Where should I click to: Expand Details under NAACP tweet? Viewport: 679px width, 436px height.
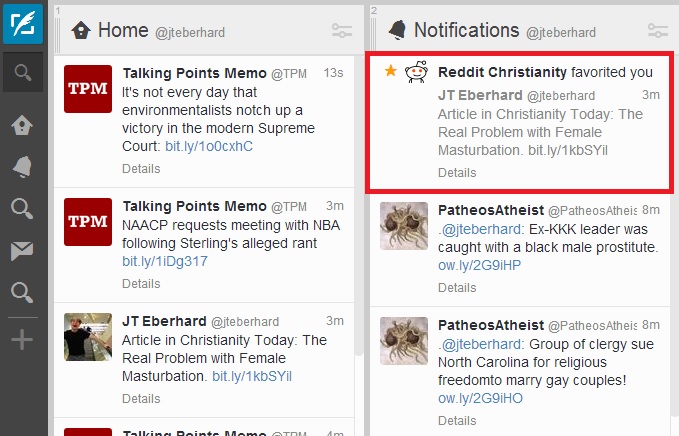click(x=141, y=284)
